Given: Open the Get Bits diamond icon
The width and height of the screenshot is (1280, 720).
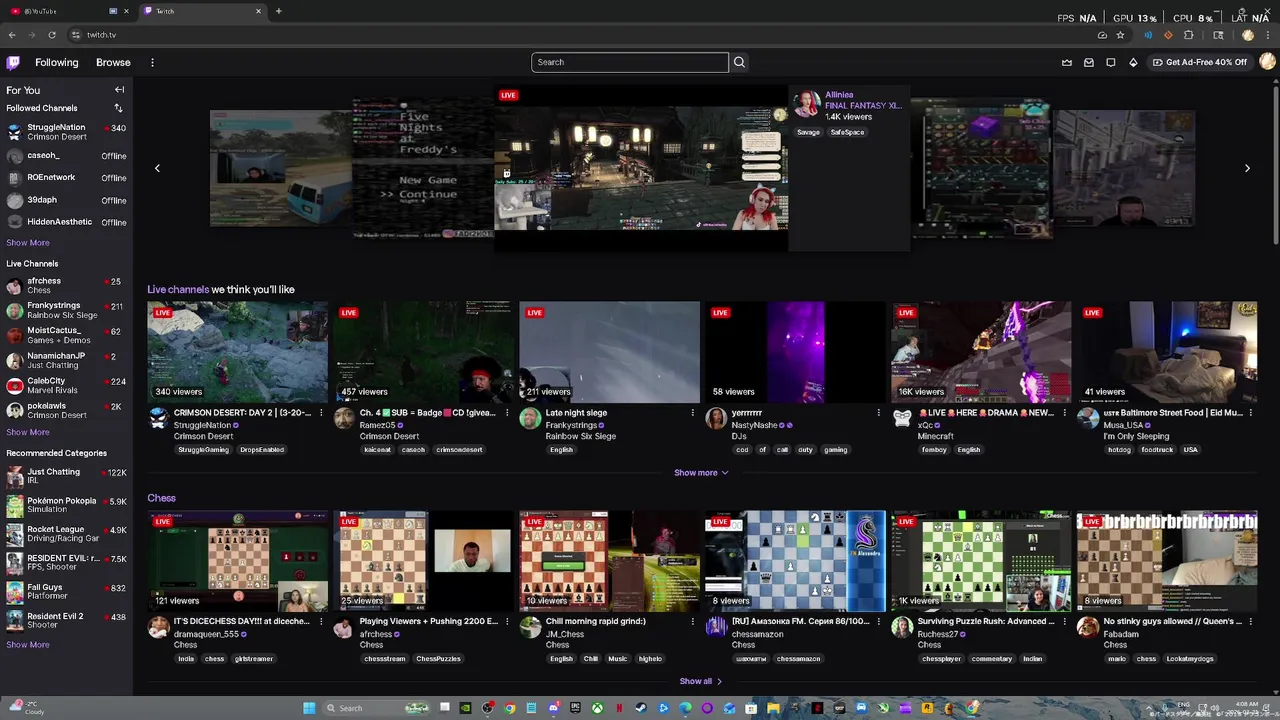Looking at the screenshot, I should coord(1133,62).
